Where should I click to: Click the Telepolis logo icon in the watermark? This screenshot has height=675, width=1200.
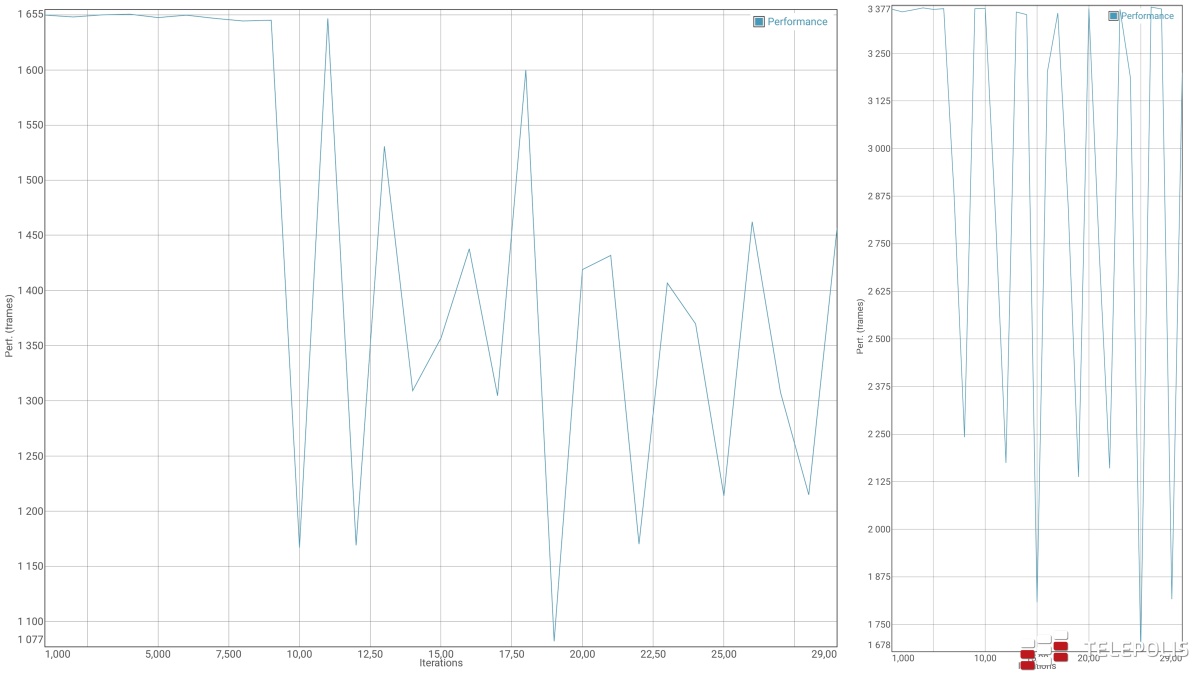pos(1044,651)
